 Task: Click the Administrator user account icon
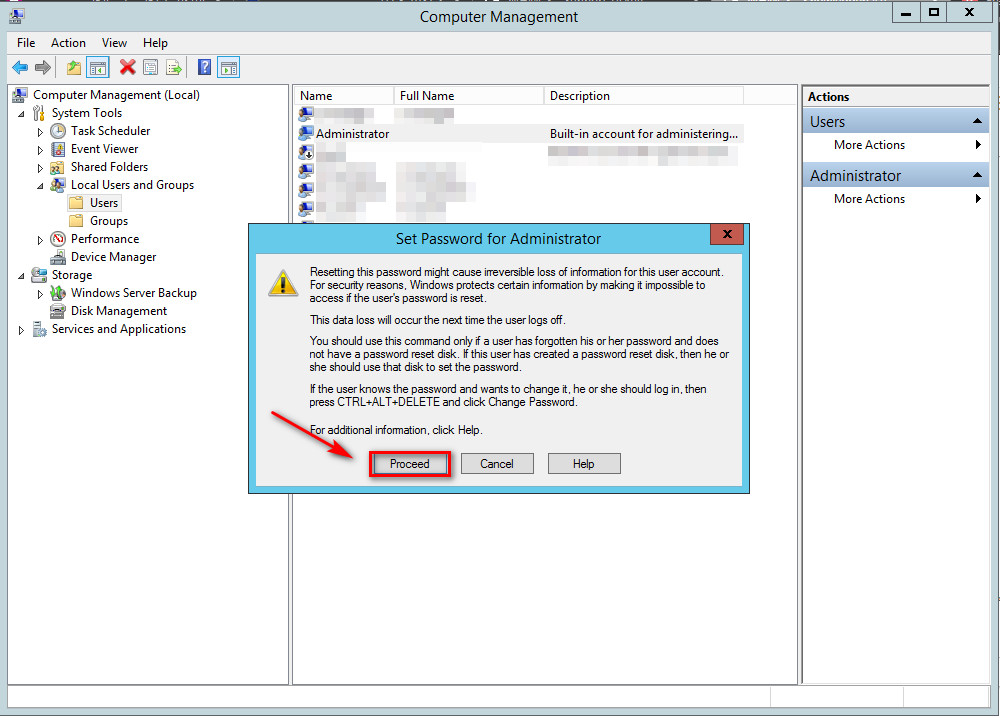tap(306, 133)
